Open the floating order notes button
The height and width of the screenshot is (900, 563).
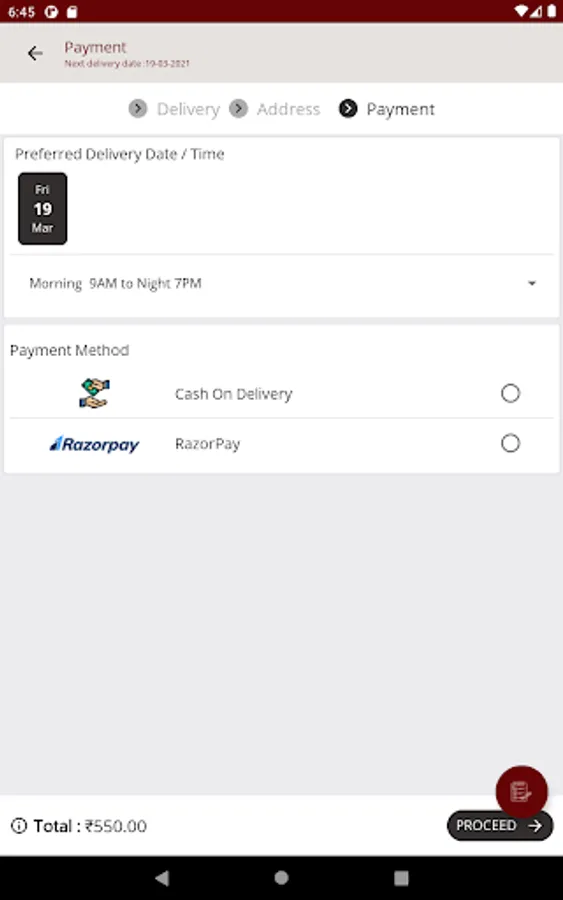(x=521, y=792)
